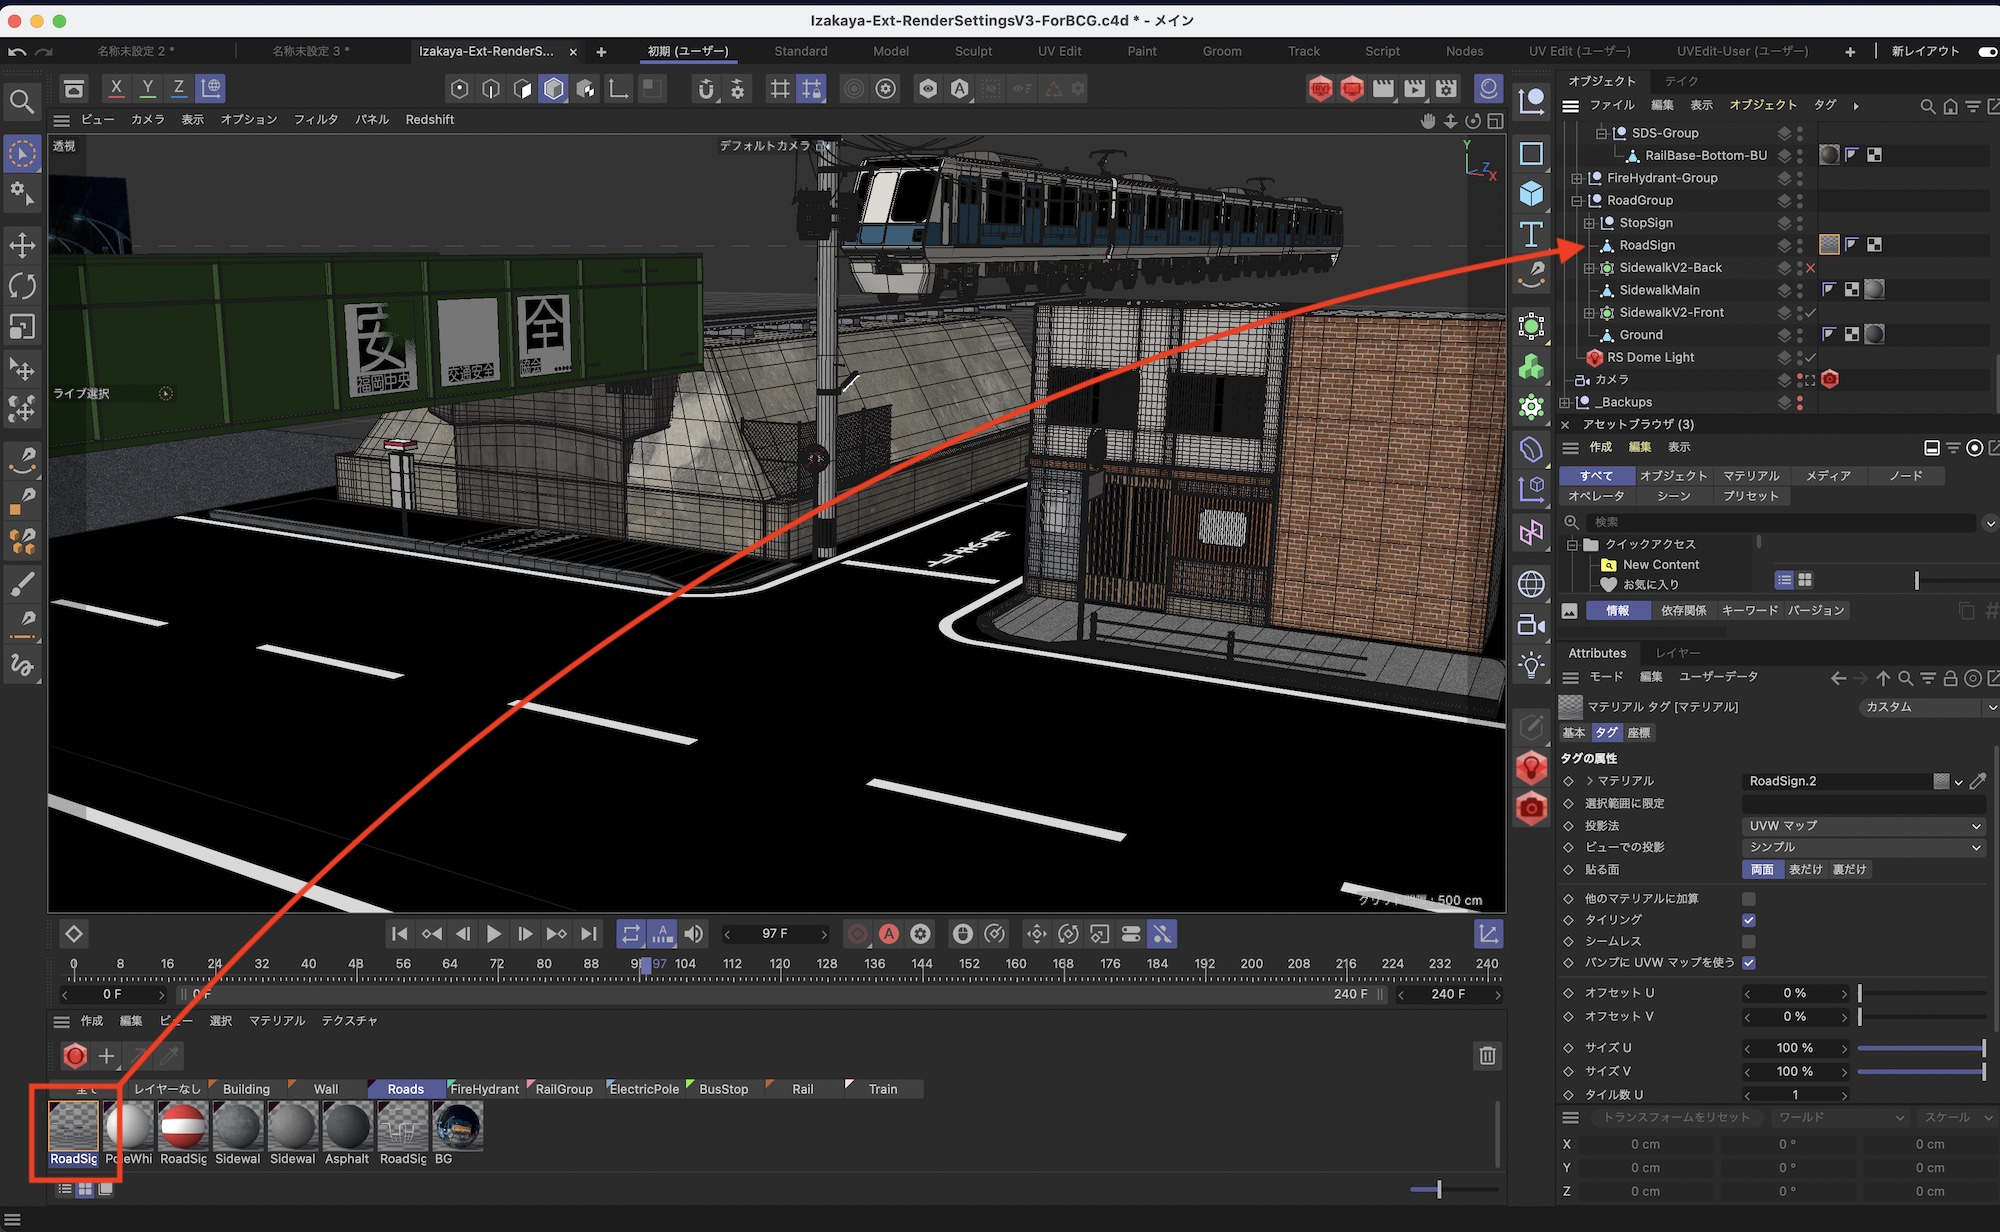Click the trash icon in Material Manager
The height and width of the screenshot is (1232, 2000).
[1487, 1056]
